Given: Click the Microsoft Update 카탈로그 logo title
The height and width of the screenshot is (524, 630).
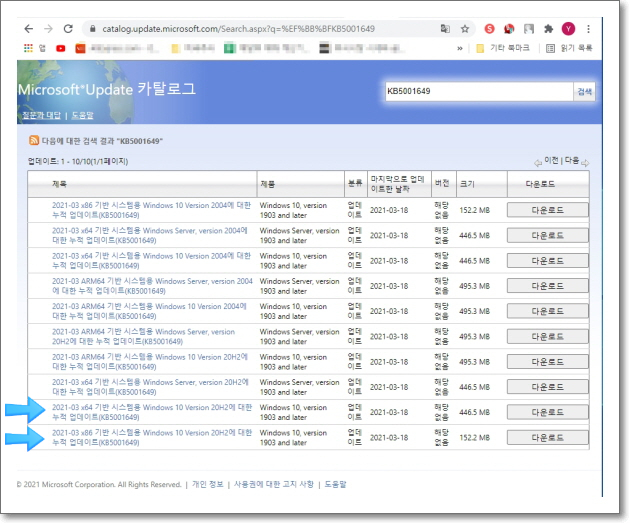Looking at the screenshot, I should point(107,89).
